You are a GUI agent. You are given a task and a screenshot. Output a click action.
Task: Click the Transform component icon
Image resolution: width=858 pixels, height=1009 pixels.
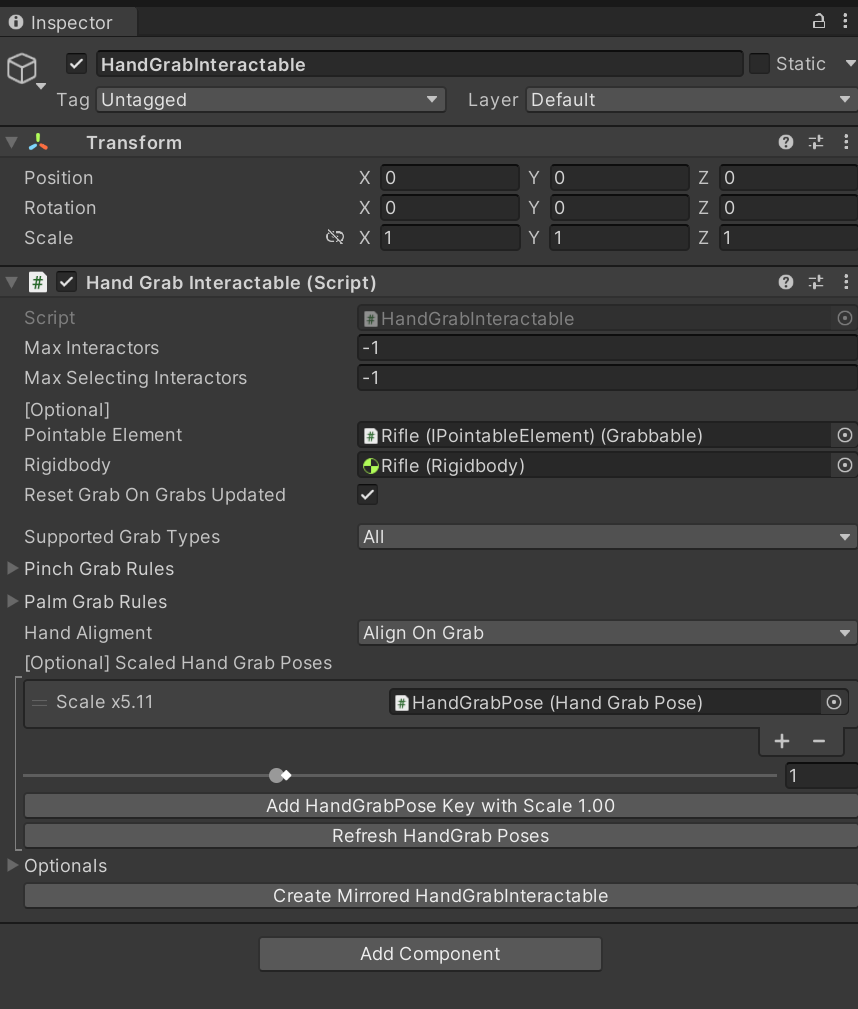click(38, 142)
